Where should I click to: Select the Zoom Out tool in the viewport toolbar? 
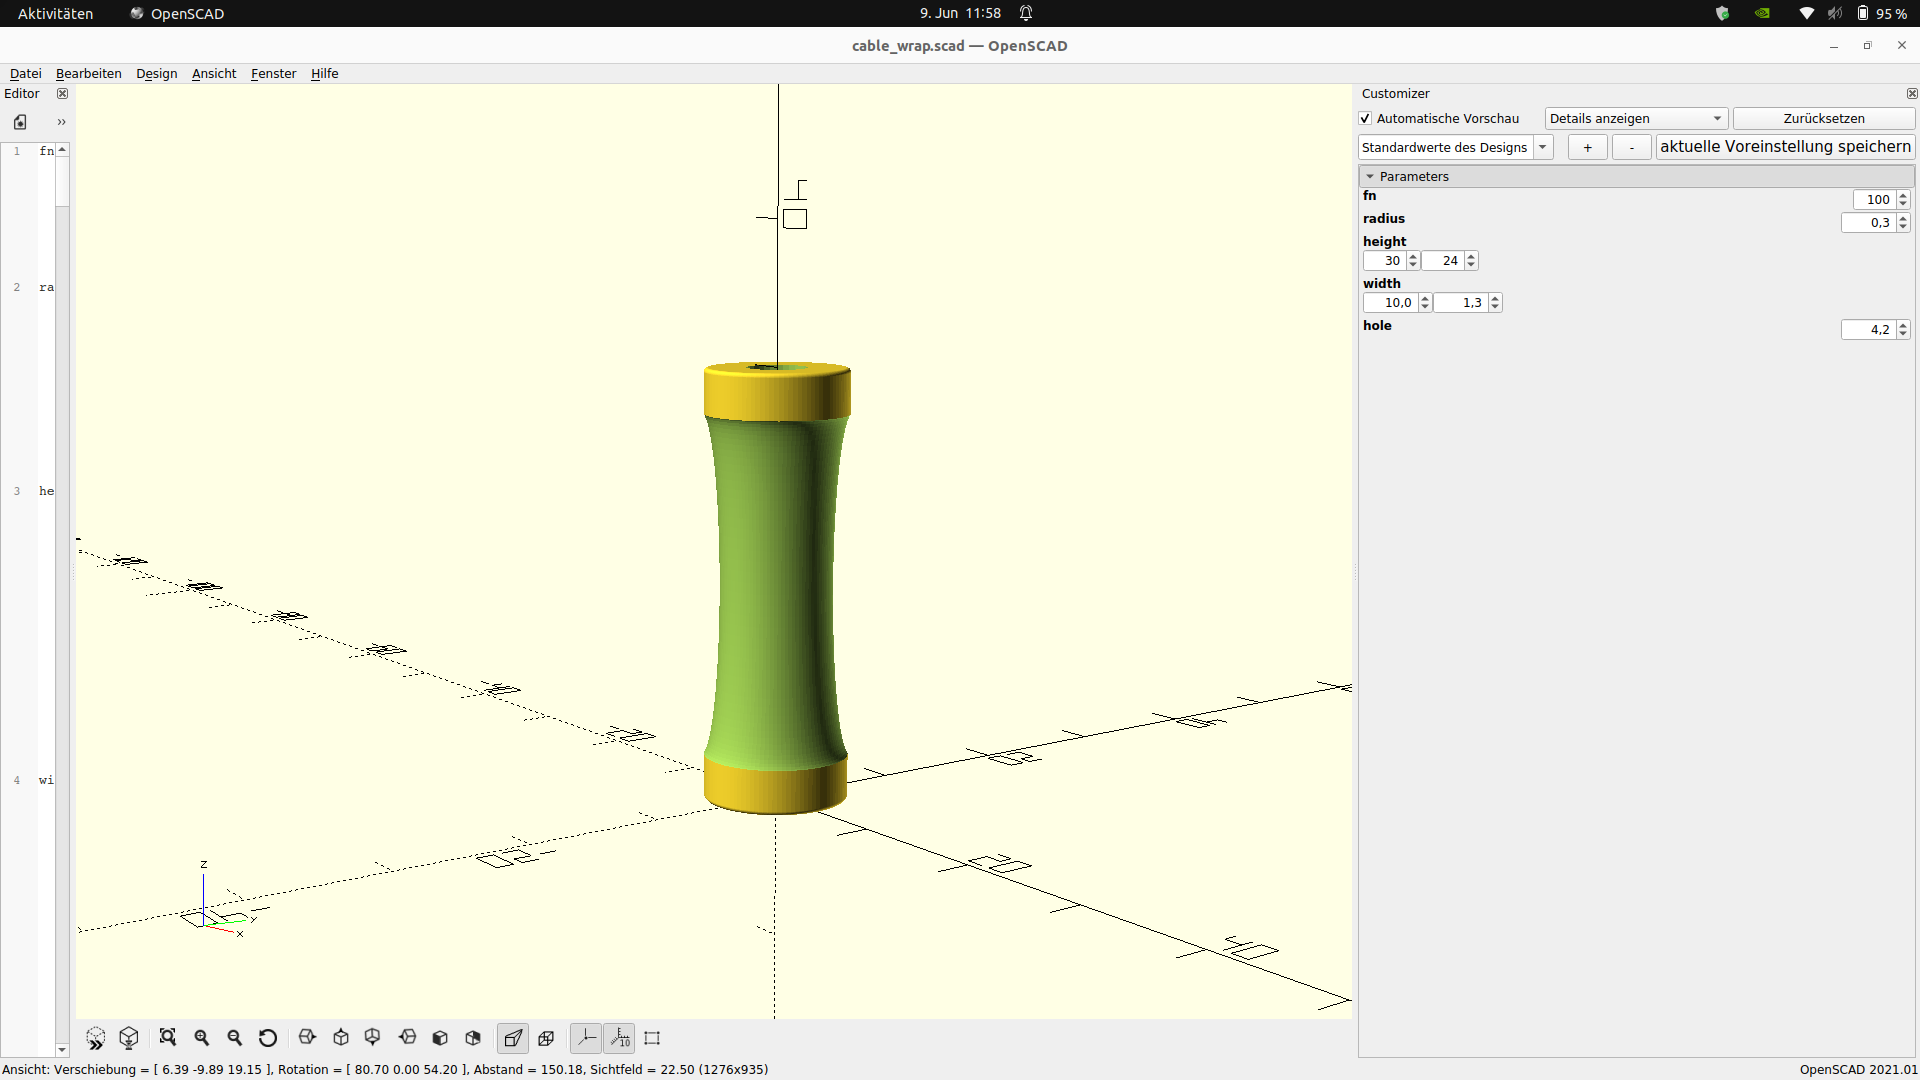click(234, 1038)
